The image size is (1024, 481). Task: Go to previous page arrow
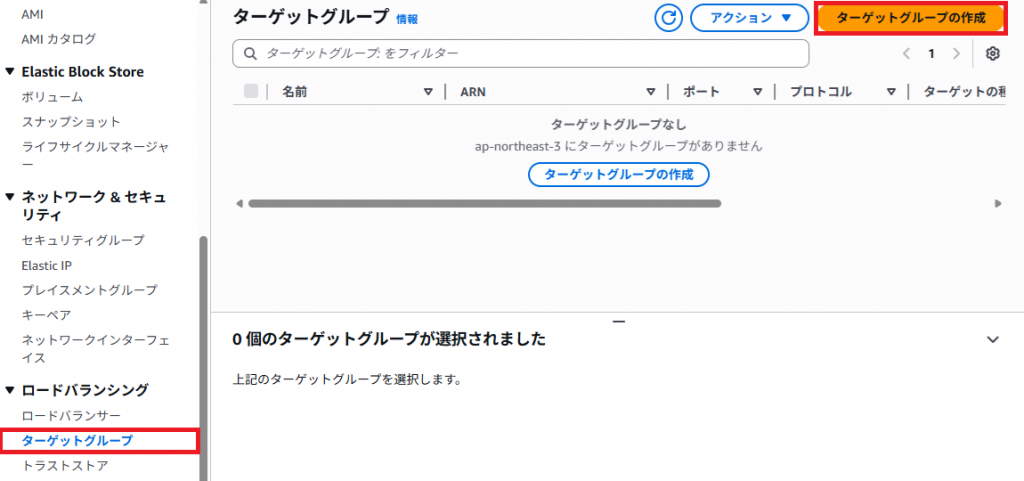coord(906,53)
